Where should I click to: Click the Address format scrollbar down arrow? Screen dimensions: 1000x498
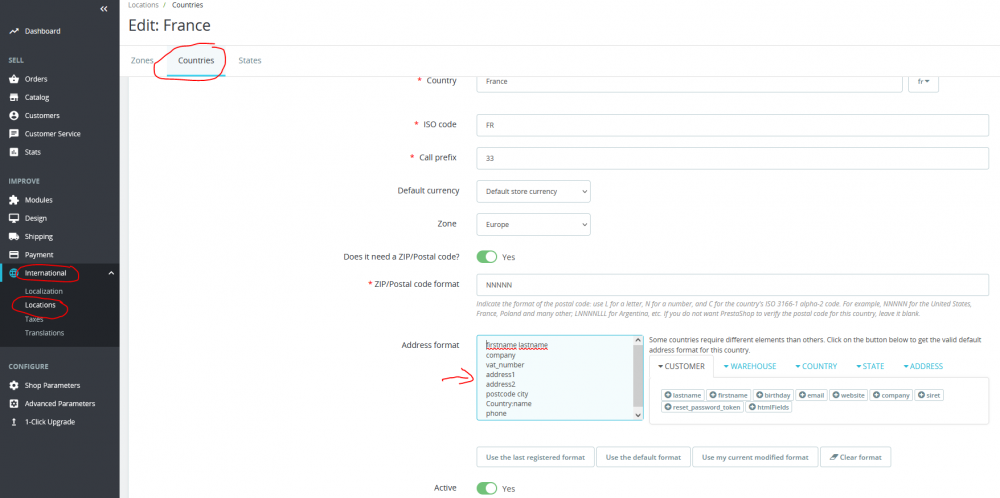(x=638, y=415)
